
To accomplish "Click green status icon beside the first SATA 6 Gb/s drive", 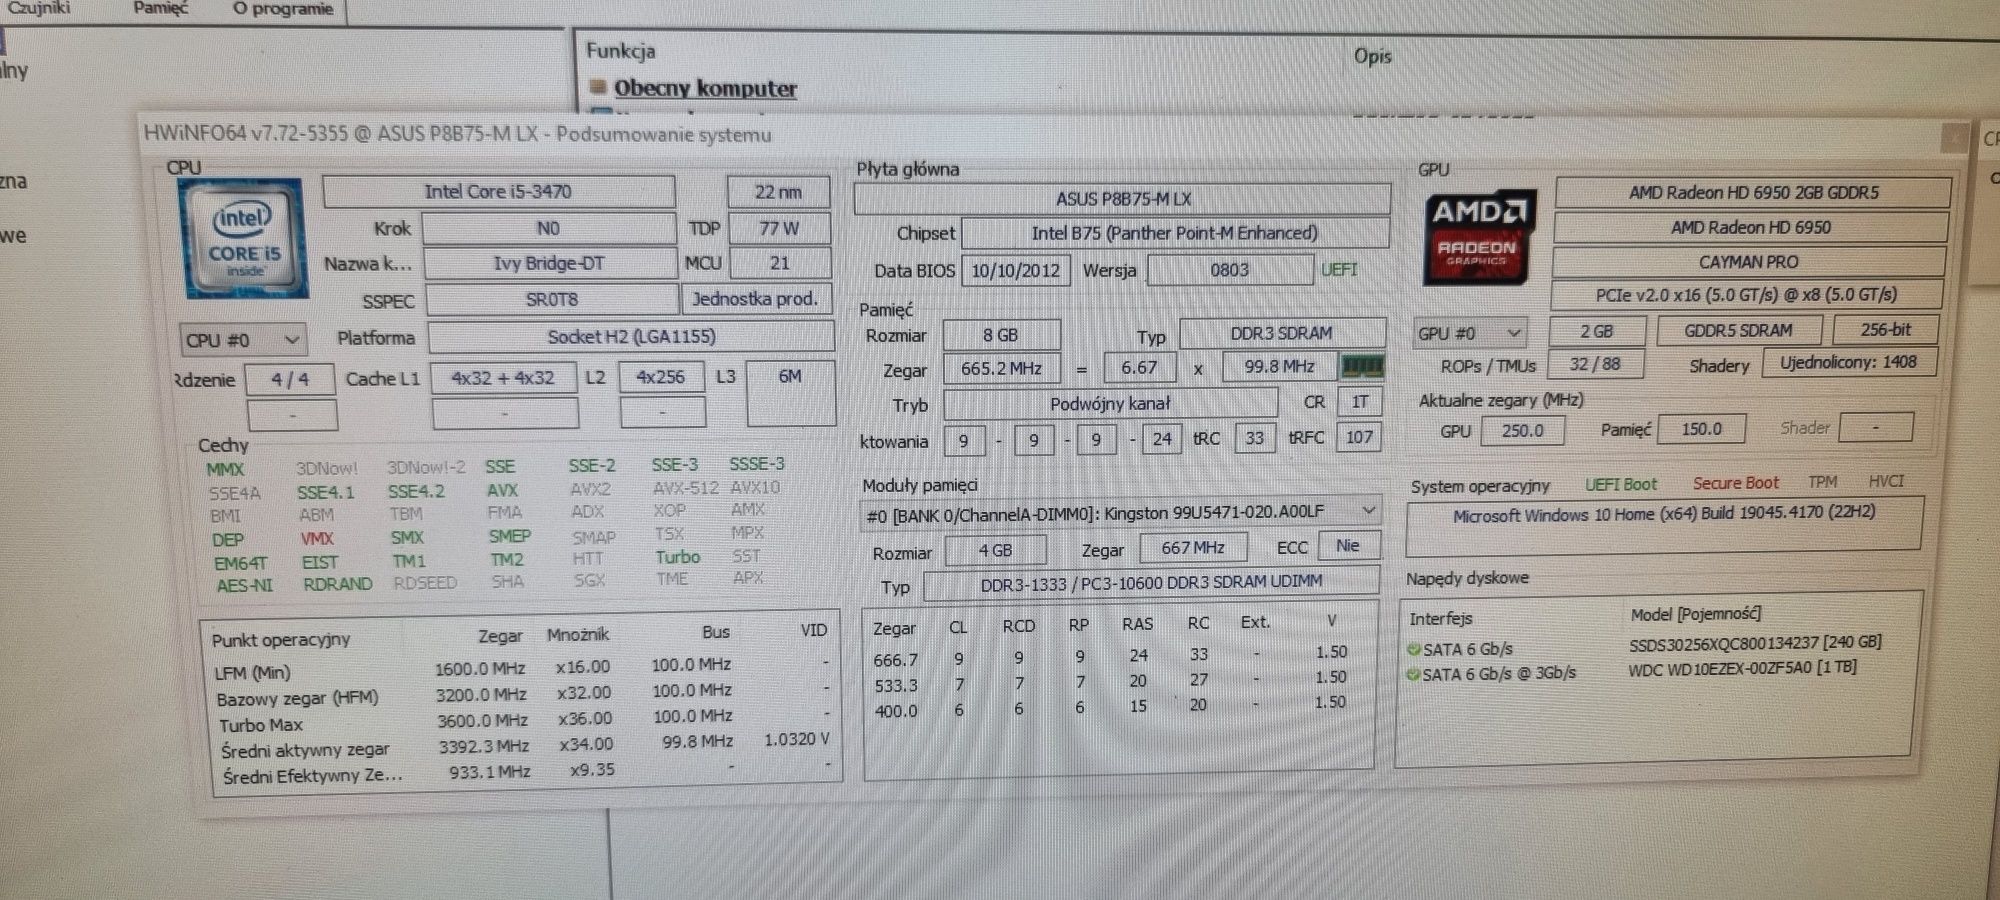I will click(1414, 649).
